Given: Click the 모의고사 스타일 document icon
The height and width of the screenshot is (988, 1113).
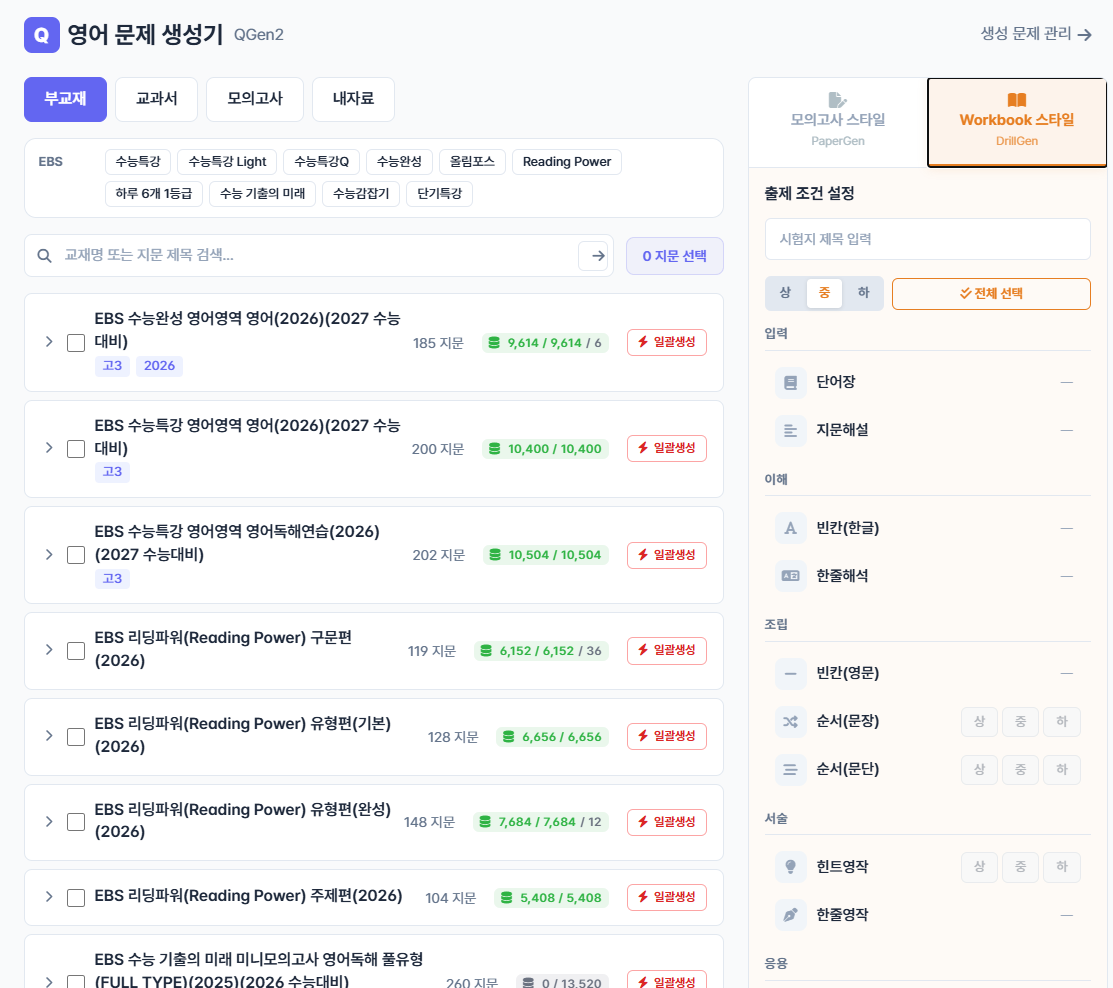Looking at the screenshot, I should pos(838,100).
